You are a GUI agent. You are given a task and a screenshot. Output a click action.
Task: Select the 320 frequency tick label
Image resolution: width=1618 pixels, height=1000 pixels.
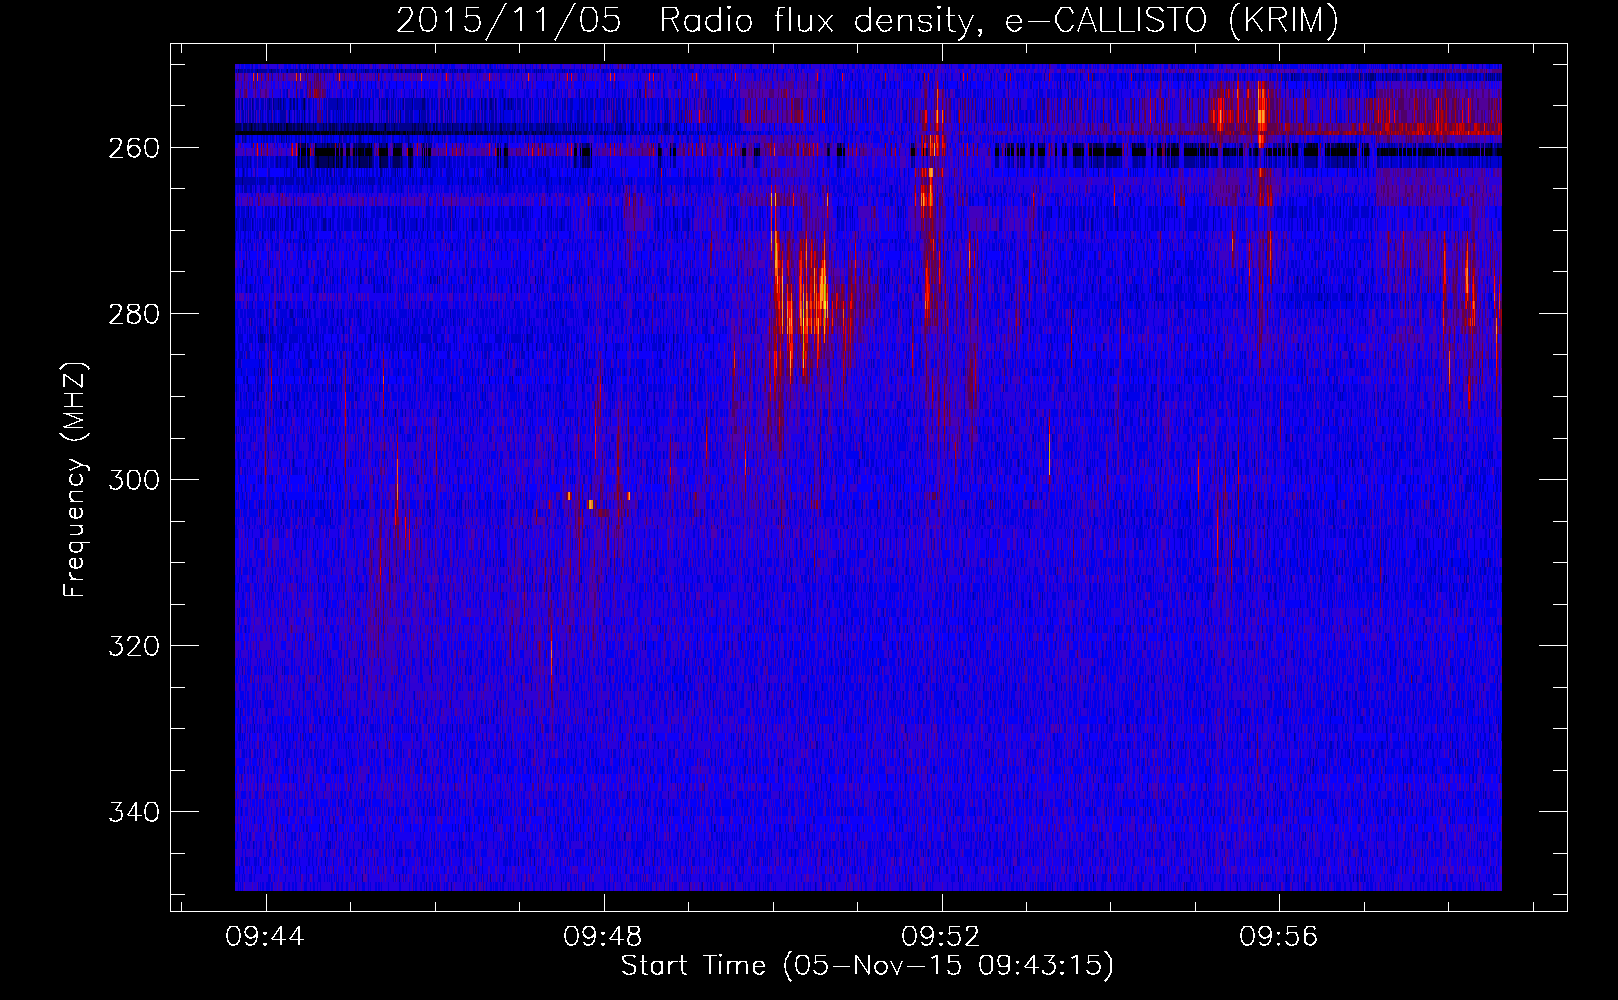[x=133, y=646]
